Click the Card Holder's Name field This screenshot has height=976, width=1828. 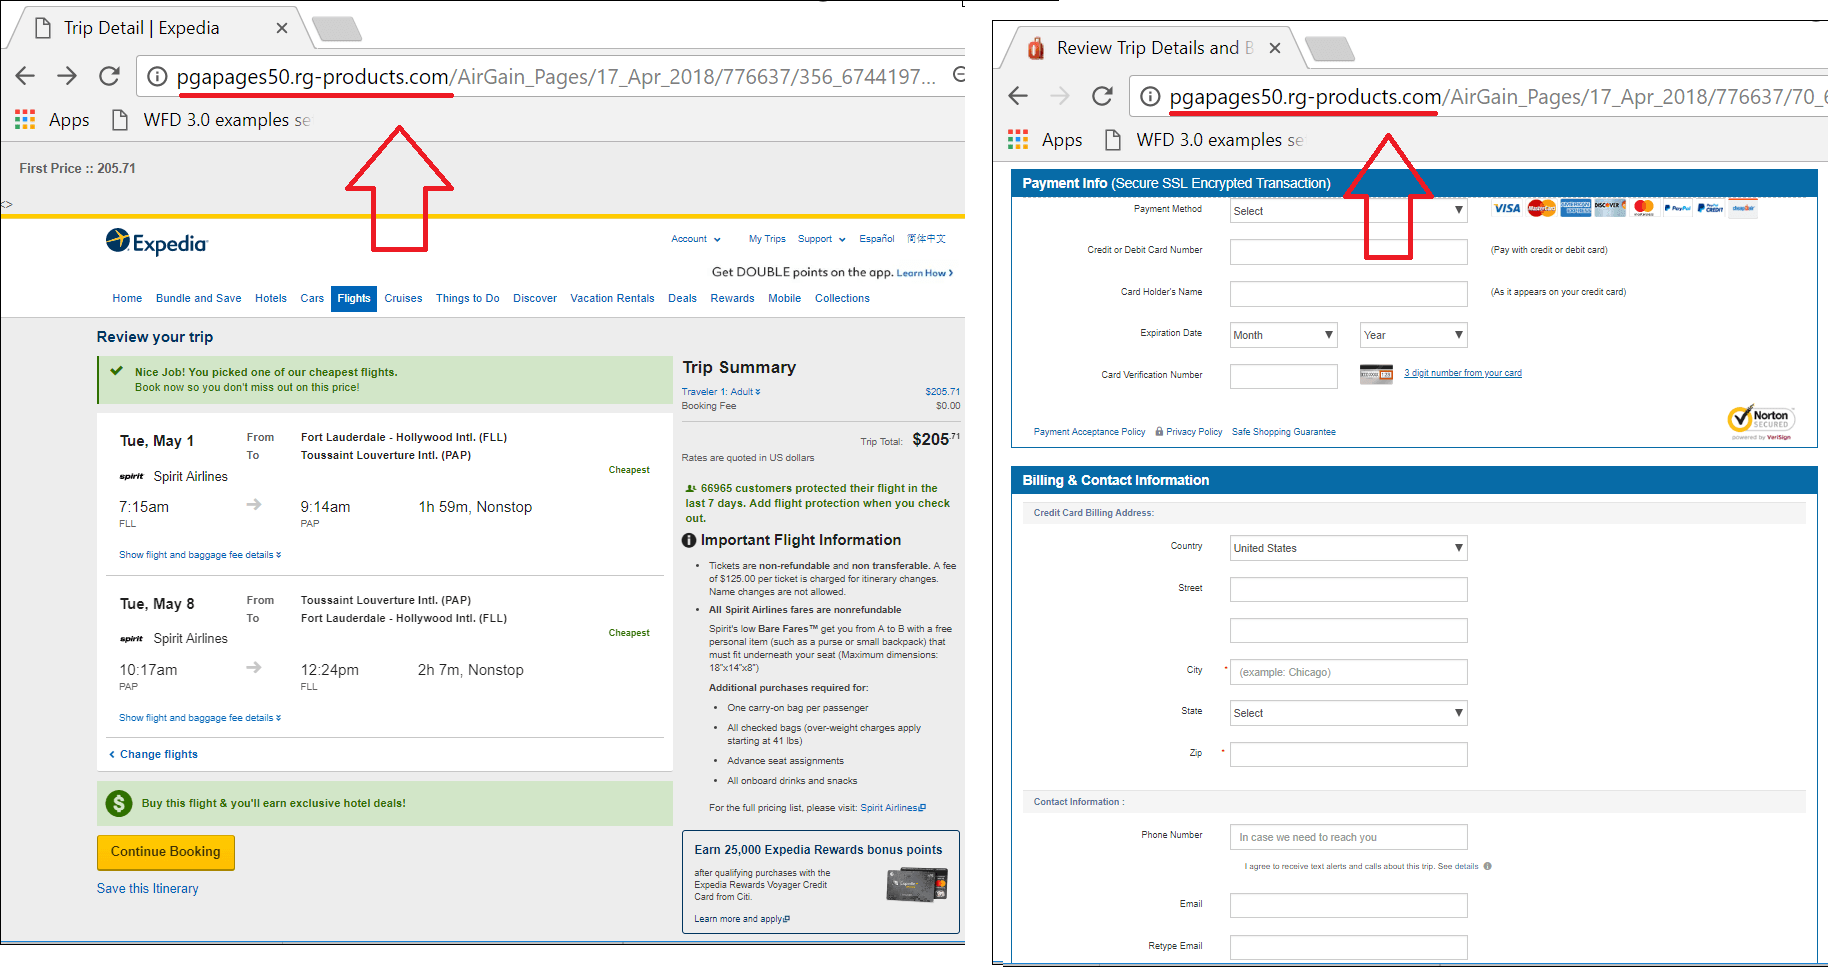(x=1348, y=294)
